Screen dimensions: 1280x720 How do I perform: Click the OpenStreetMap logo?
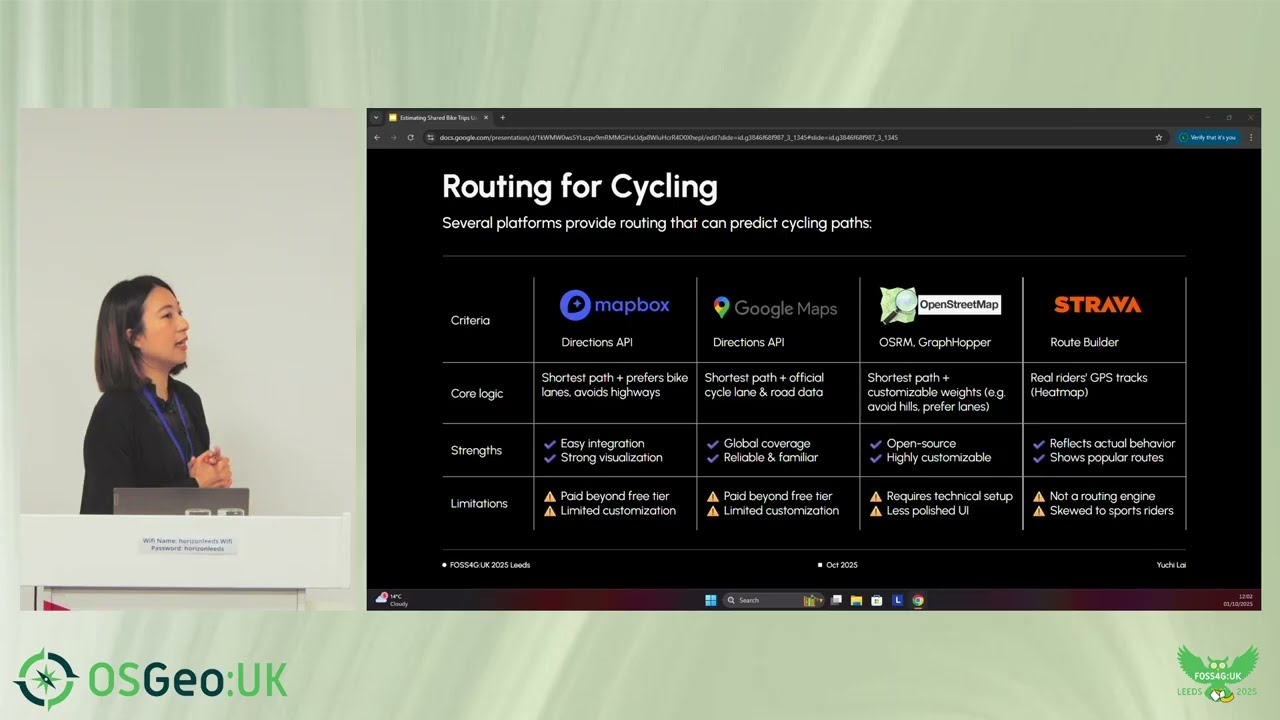point(940,305)
